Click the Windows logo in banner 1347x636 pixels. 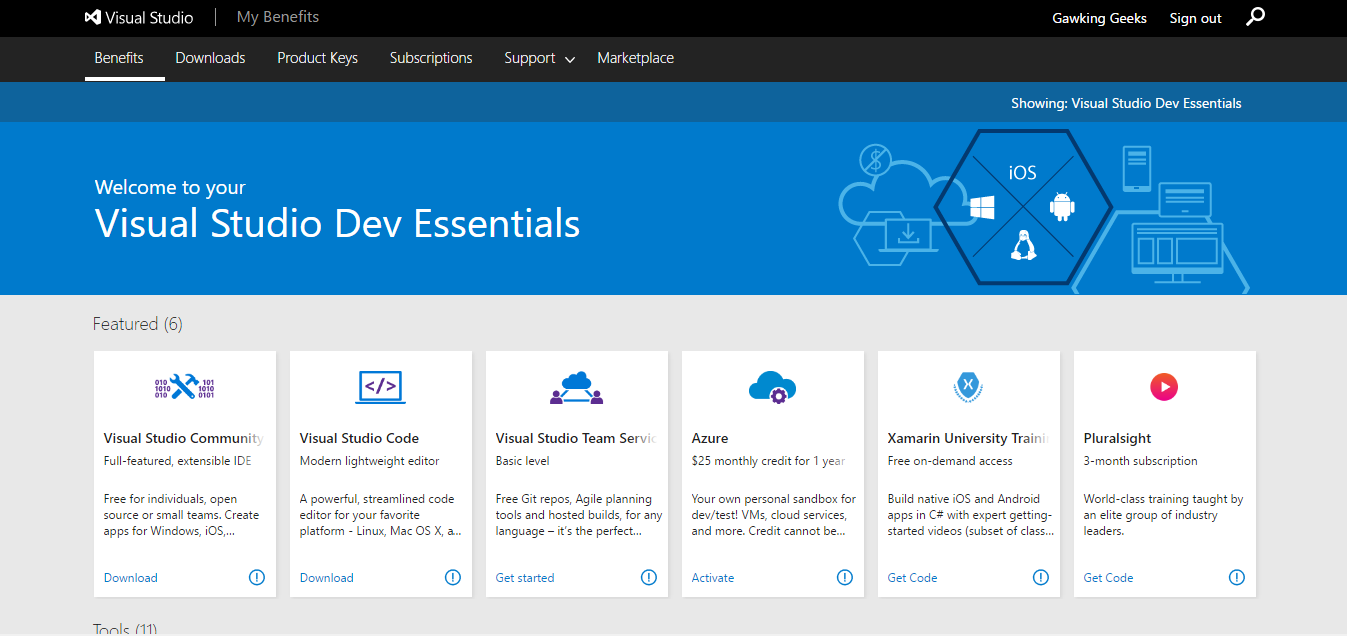(982, 208)
